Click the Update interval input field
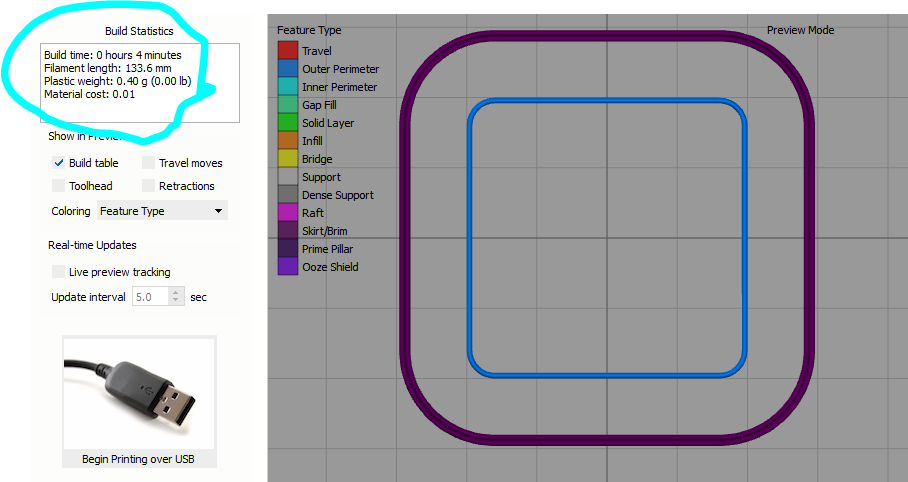908x482 pixels. tap(150, 297)
